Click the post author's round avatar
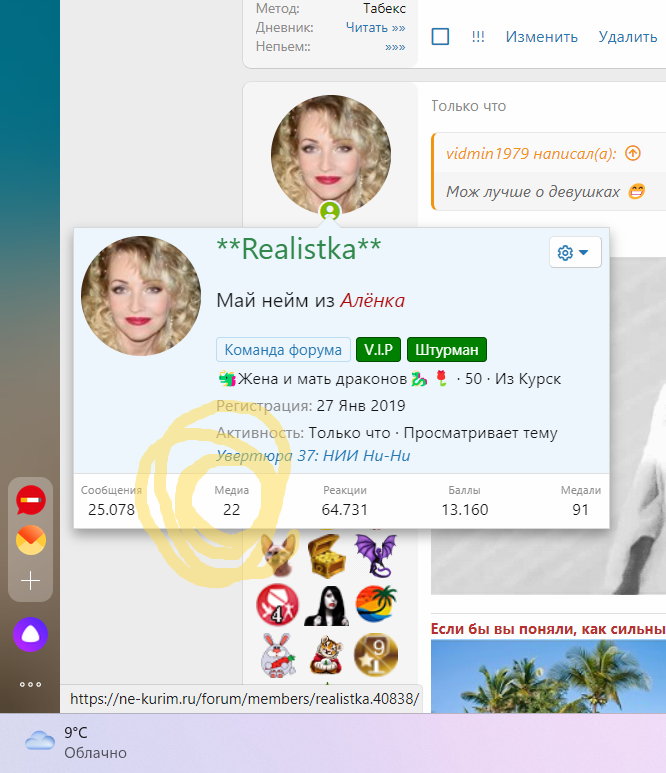 pyautogui.click(x=331, y=155)
